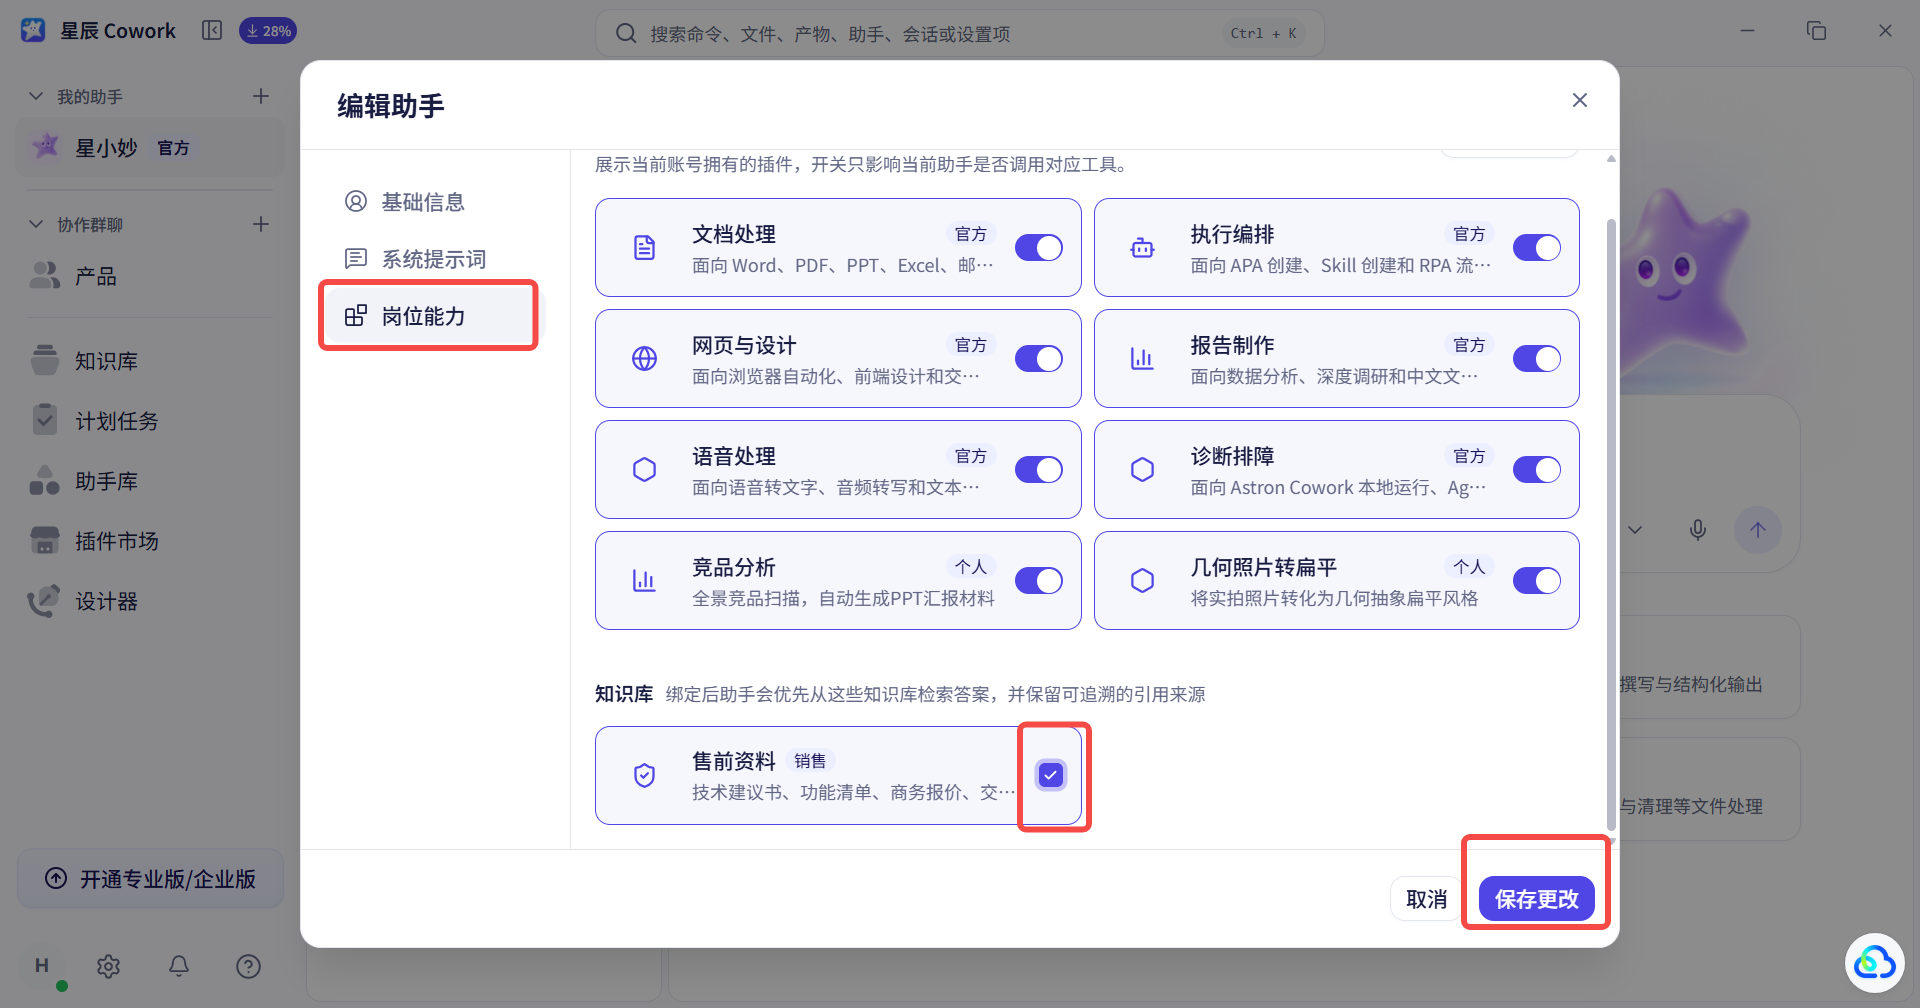Open 知识库 from the sidebar
This screenshot has height=1008, width=1920.
151,361
